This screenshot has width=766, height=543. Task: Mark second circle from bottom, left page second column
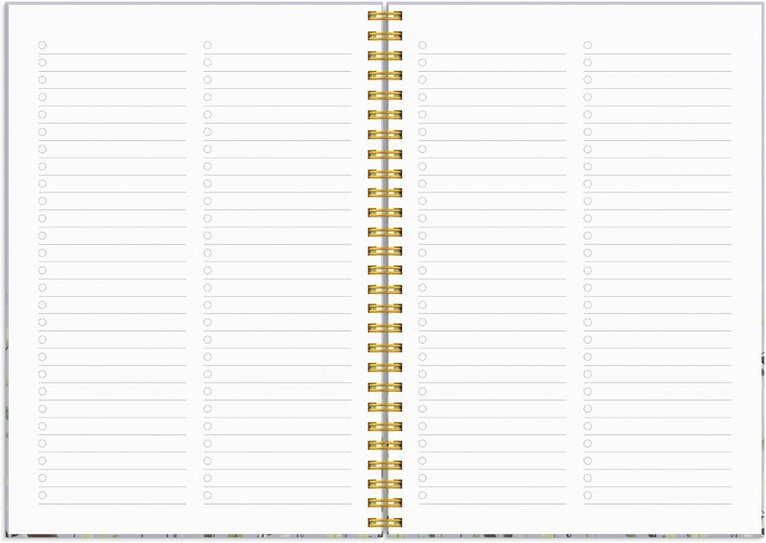[208, 478]
